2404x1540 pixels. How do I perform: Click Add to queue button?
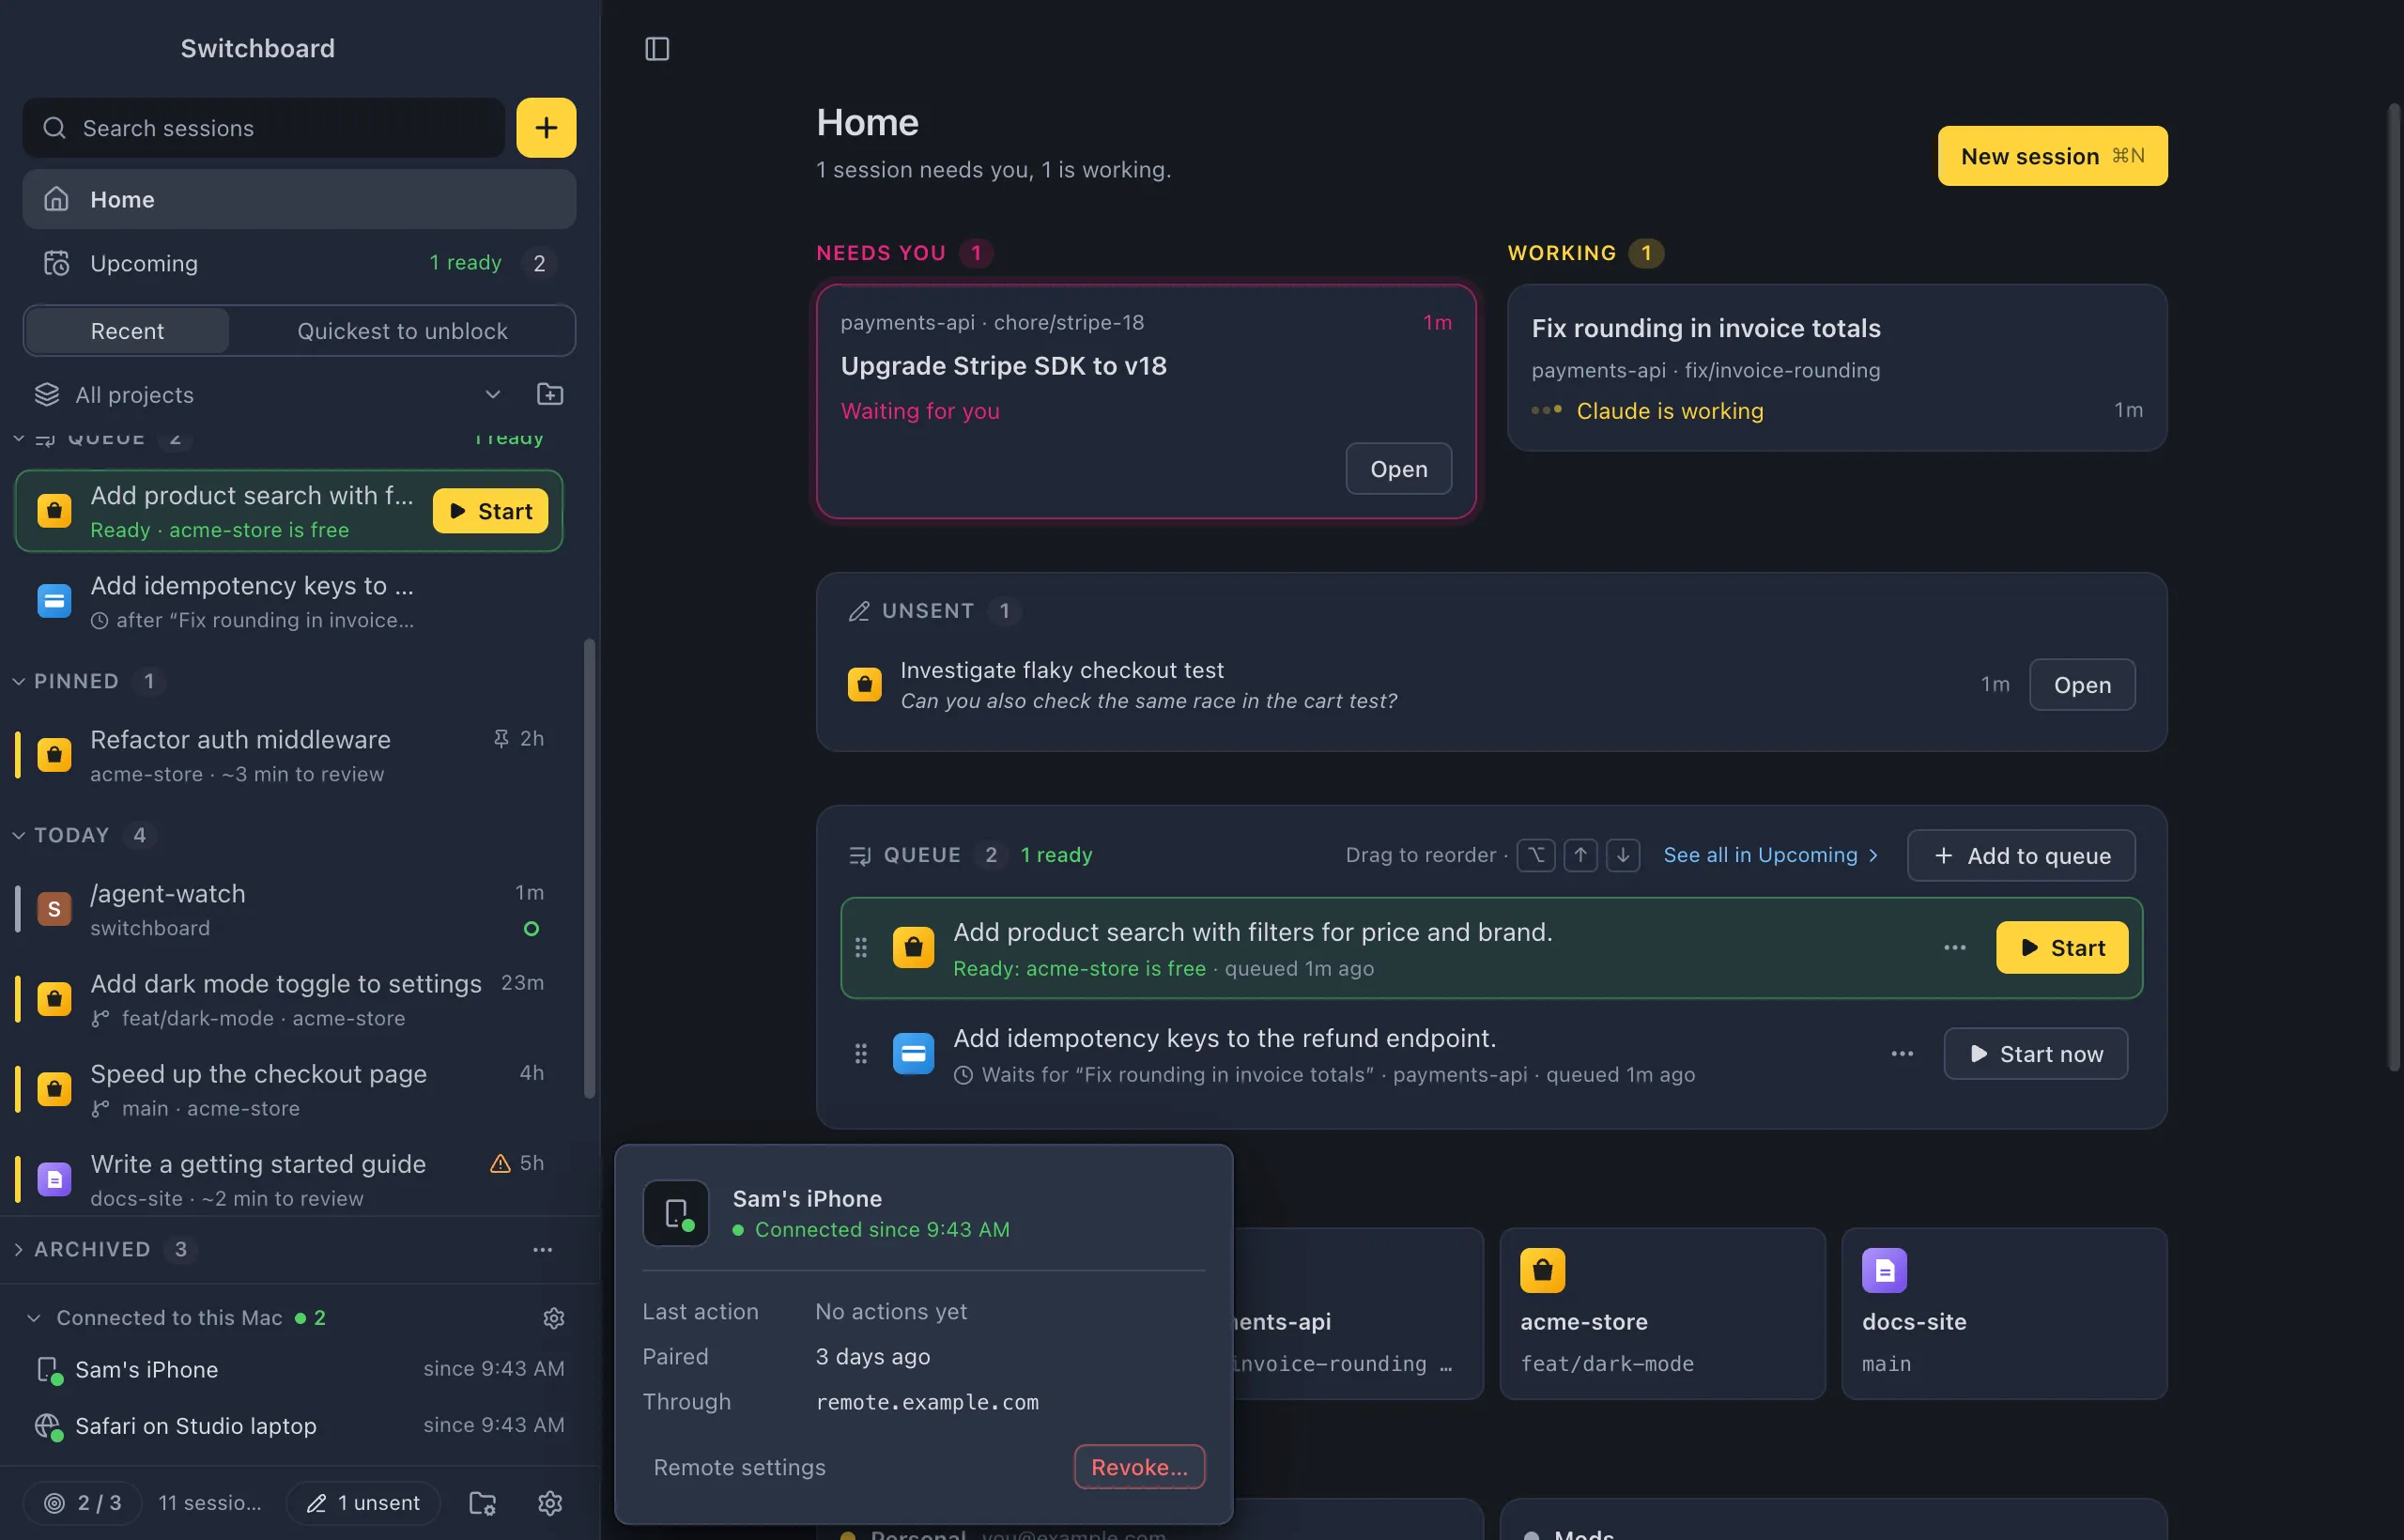[2021, 855]
